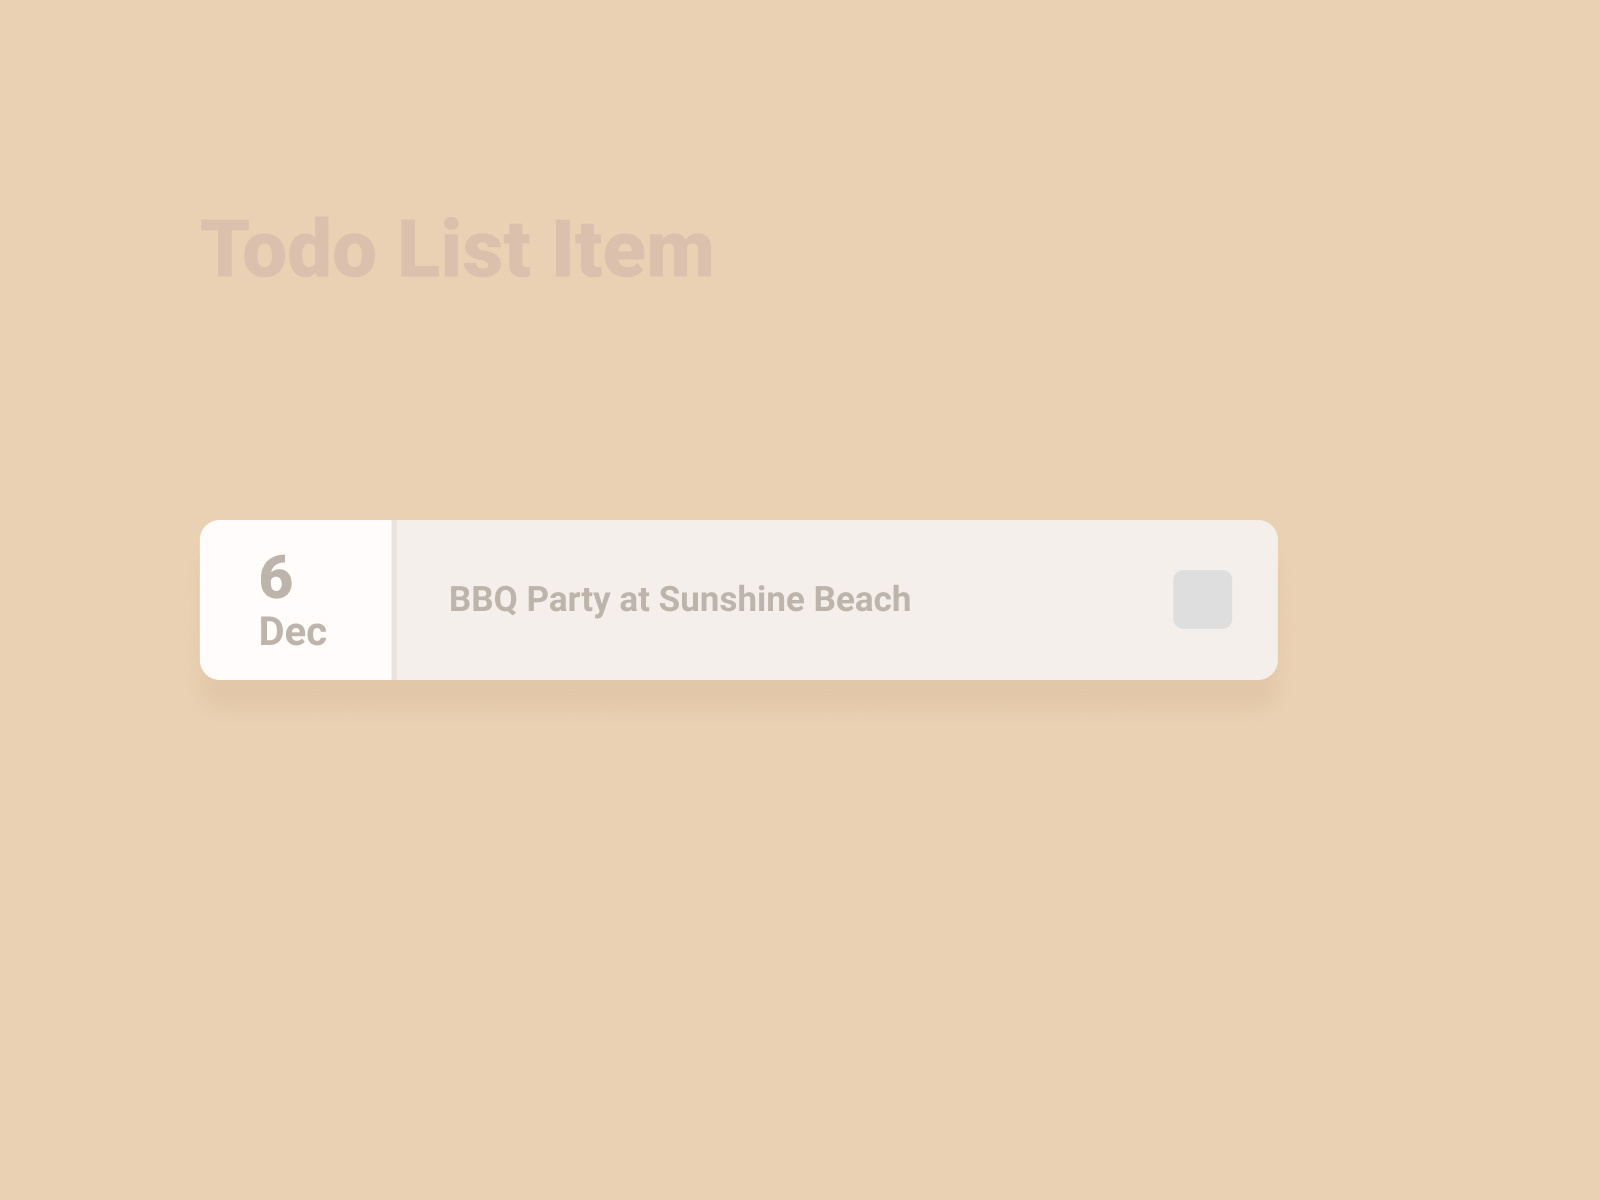1600x1200 pixels.
Task: Mark BBQ Party at Sunshine Beach done
Action: [x=1202, y=599]
